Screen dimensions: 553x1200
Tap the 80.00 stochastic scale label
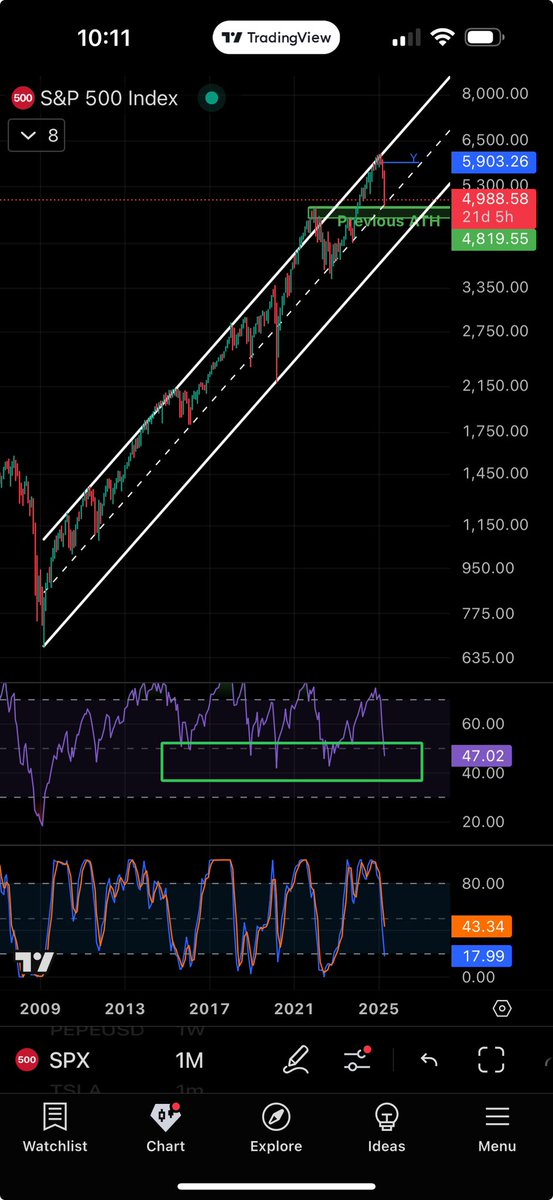pos(483,883)
